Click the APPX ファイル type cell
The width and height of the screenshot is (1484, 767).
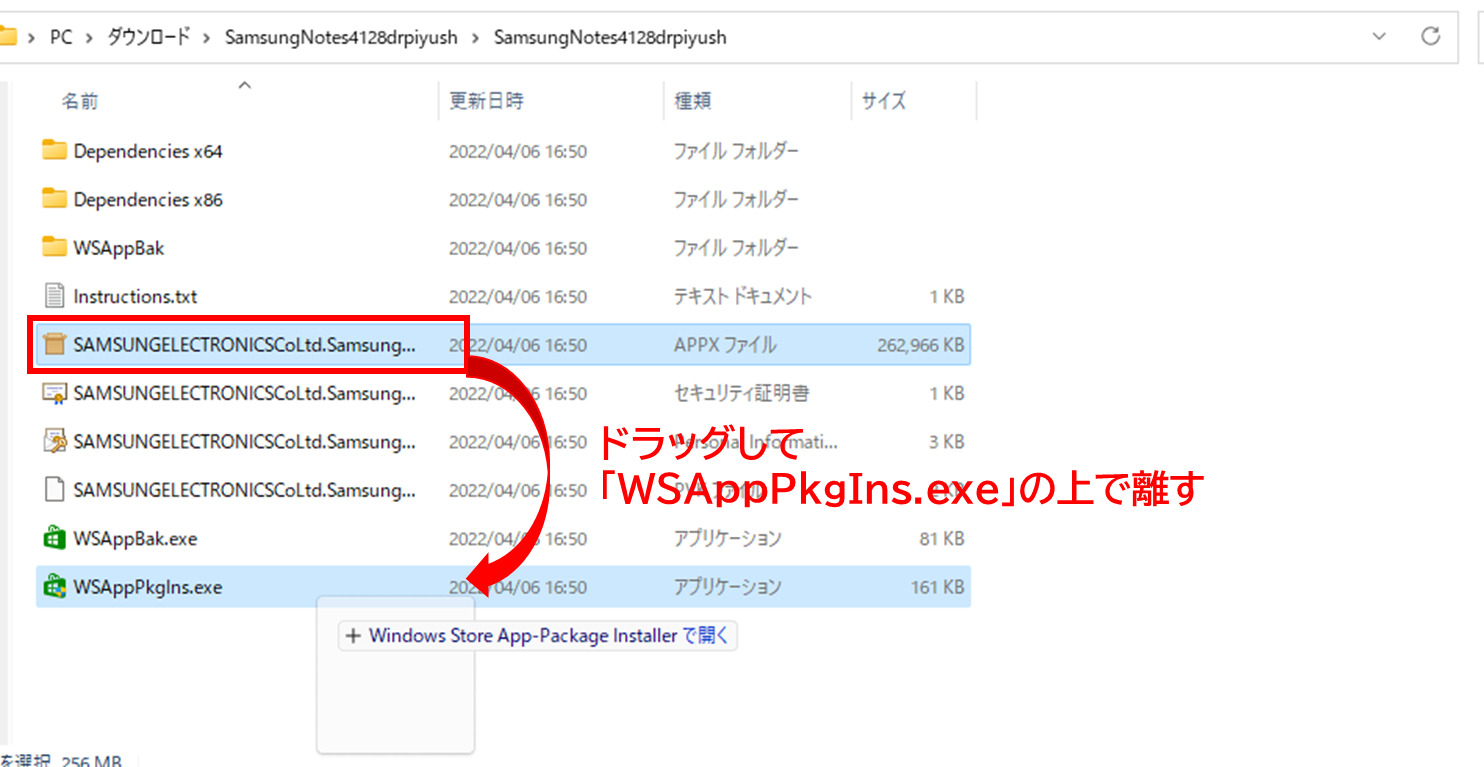725,345
